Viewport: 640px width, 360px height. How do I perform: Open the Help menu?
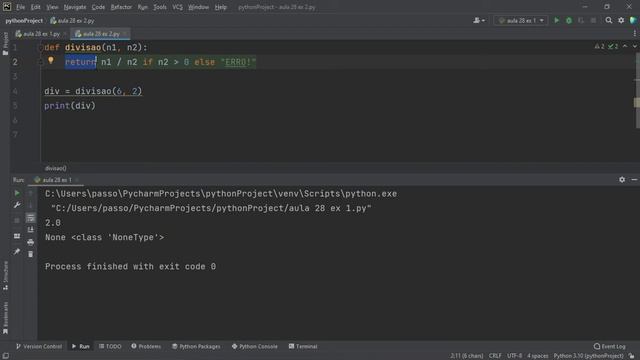click(220, 7)
